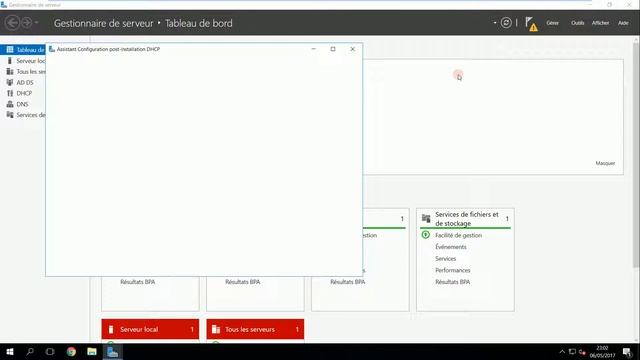Viewport: 640px width, 360px height.
Task: Open the red Serveur local tile
Action: [x=150, y=329]
